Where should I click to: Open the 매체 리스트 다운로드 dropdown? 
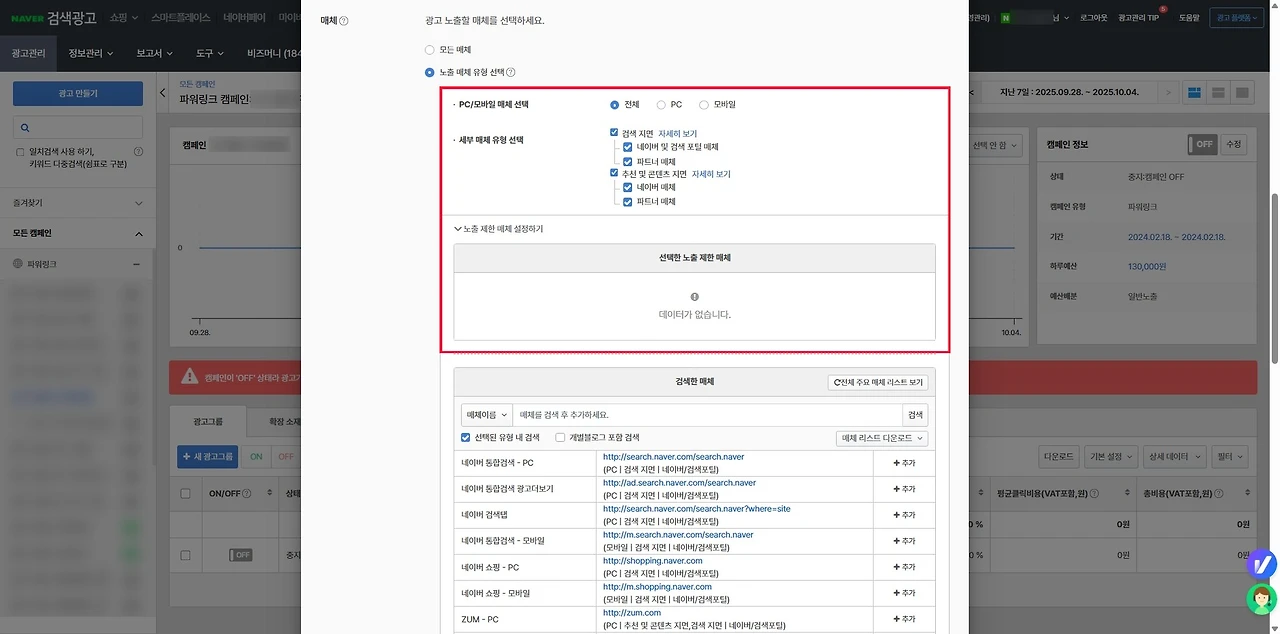pos(882,438)
